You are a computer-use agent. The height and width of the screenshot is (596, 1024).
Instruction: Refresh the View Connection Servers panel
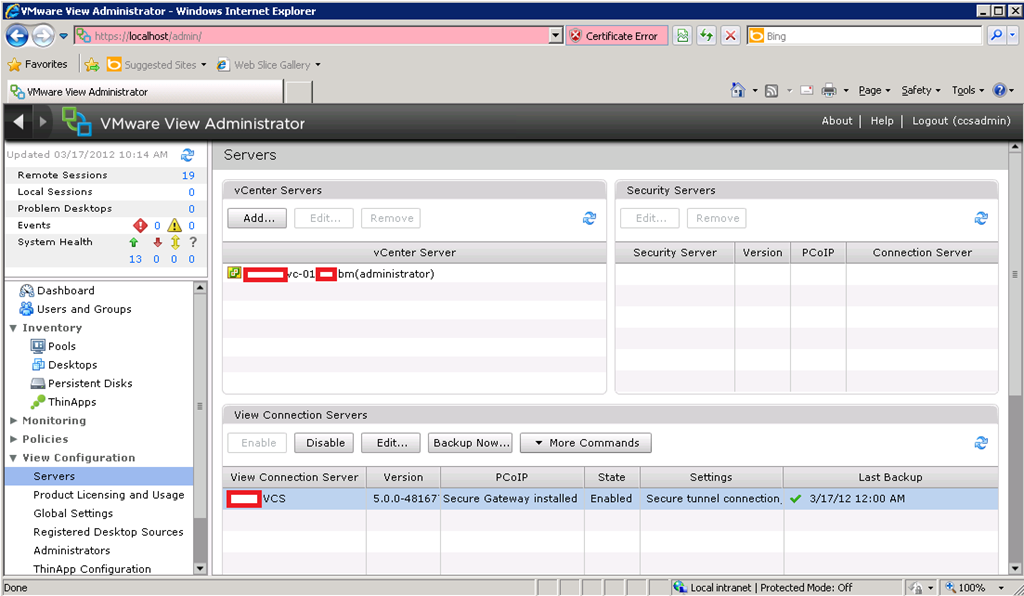[981, 443]
